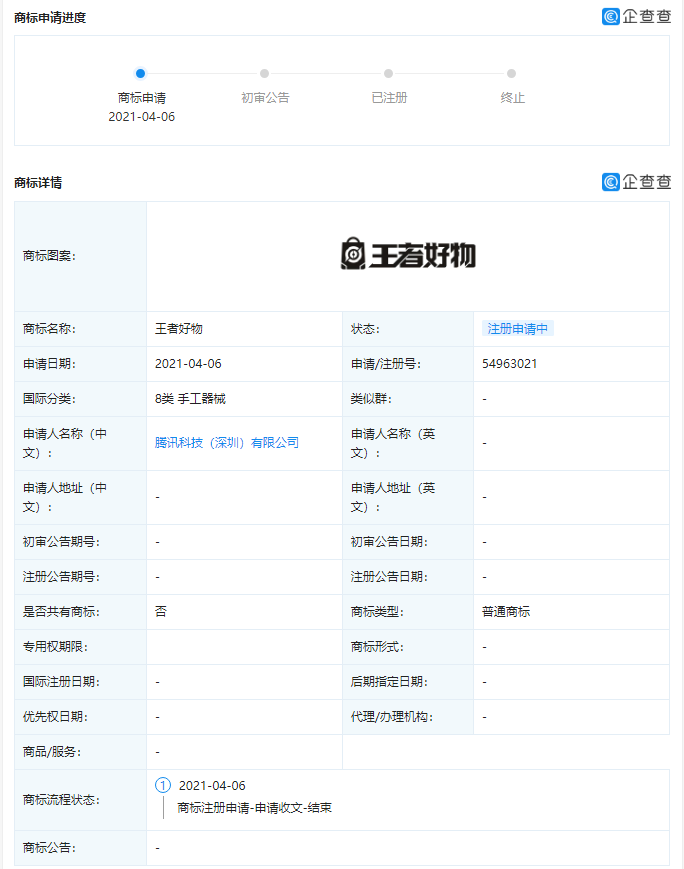Click the 商标公告 label
The image size is (684, 869).
point(49,847)
